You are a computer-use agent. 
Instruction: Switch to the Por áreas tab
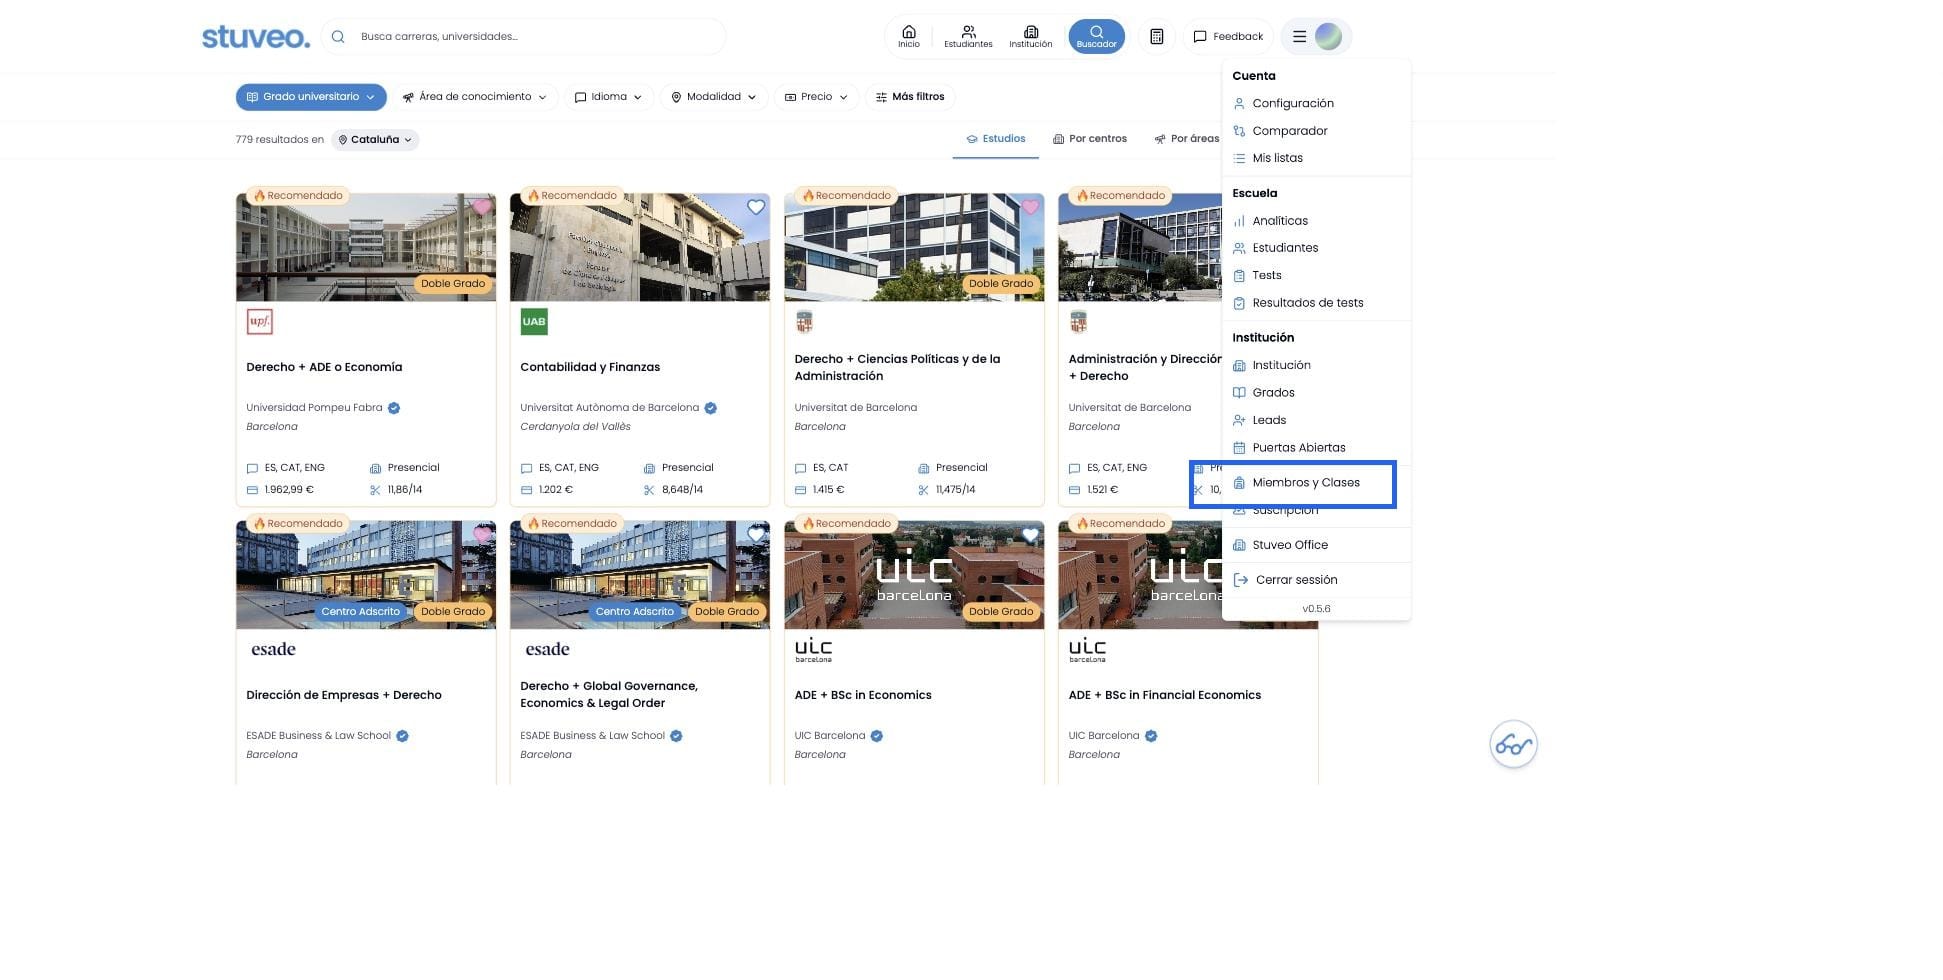tap(1186, 139)
